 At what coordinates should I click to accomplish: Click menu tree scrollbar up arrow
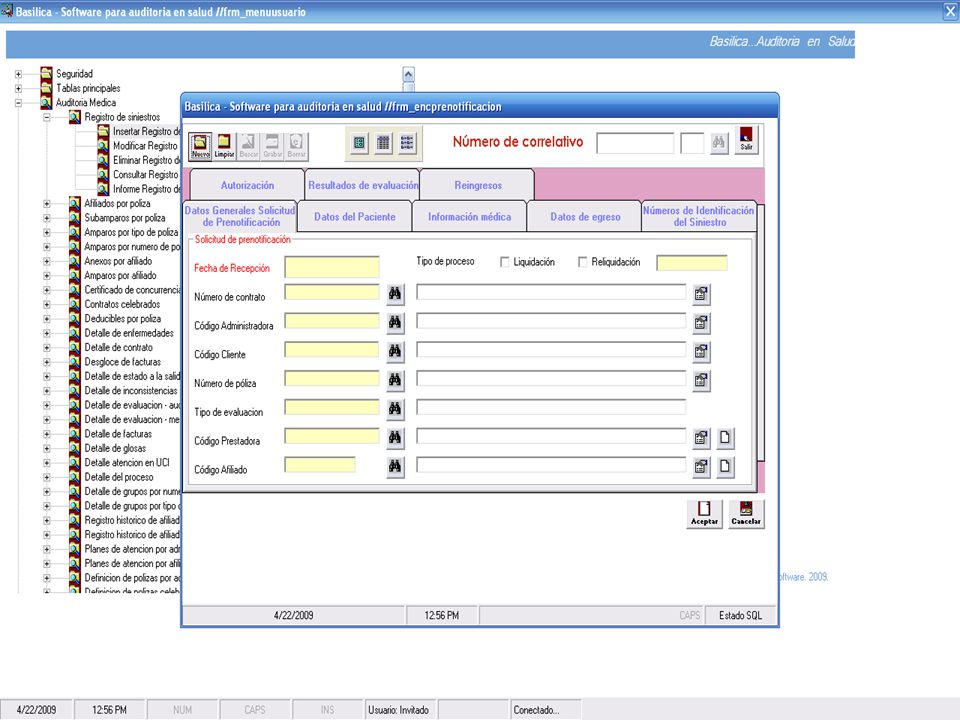tap(408, 75)
